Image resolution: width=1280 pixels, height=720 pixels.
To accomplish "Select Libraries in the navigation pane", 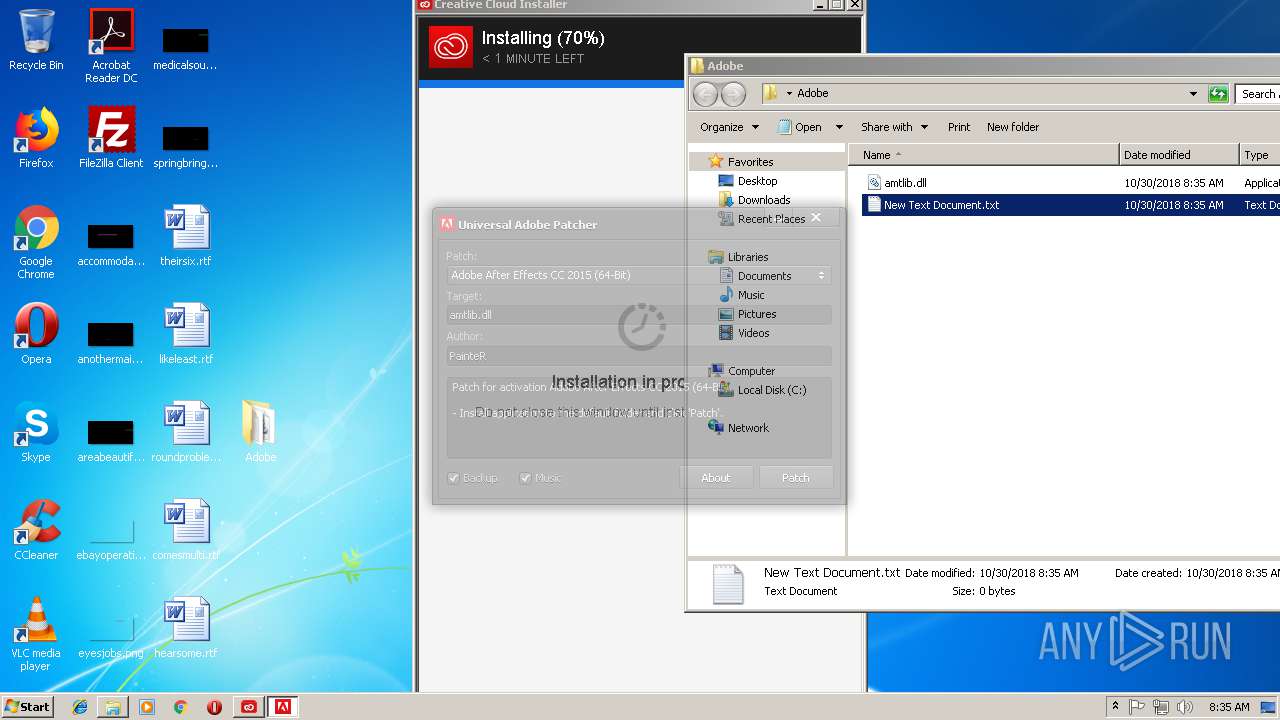I will (x=748, y=257).
